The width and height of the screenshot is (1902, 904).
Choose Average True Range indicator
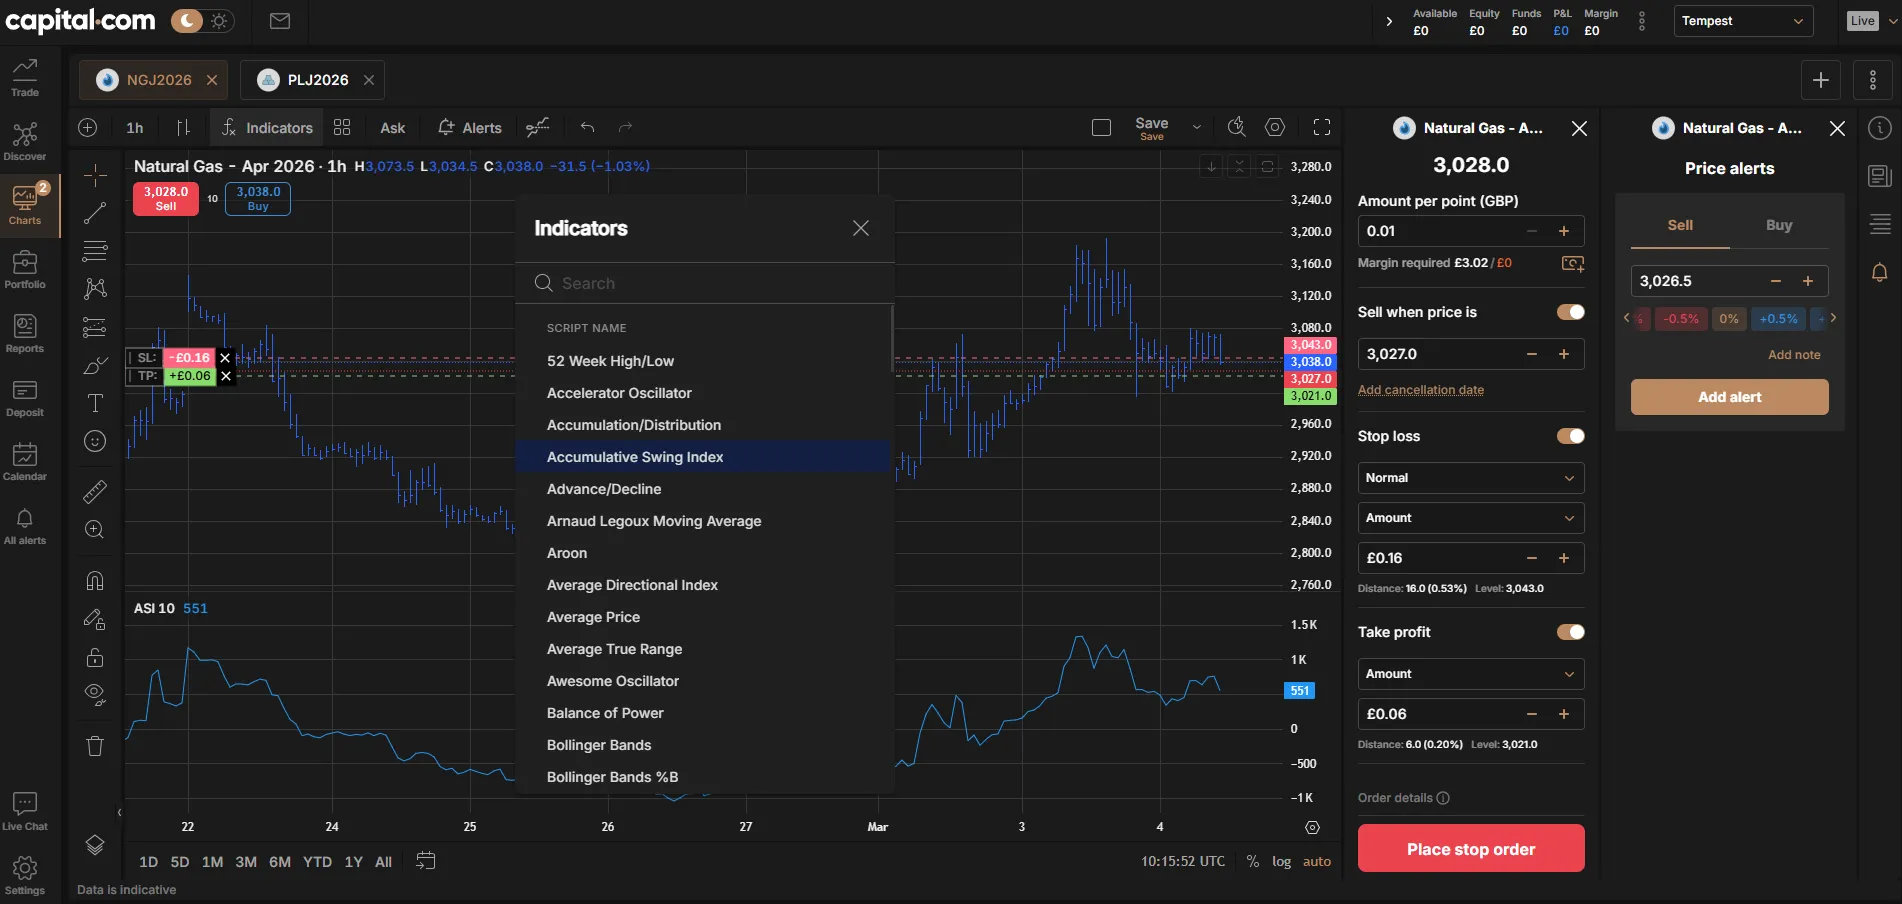(703, 649)
